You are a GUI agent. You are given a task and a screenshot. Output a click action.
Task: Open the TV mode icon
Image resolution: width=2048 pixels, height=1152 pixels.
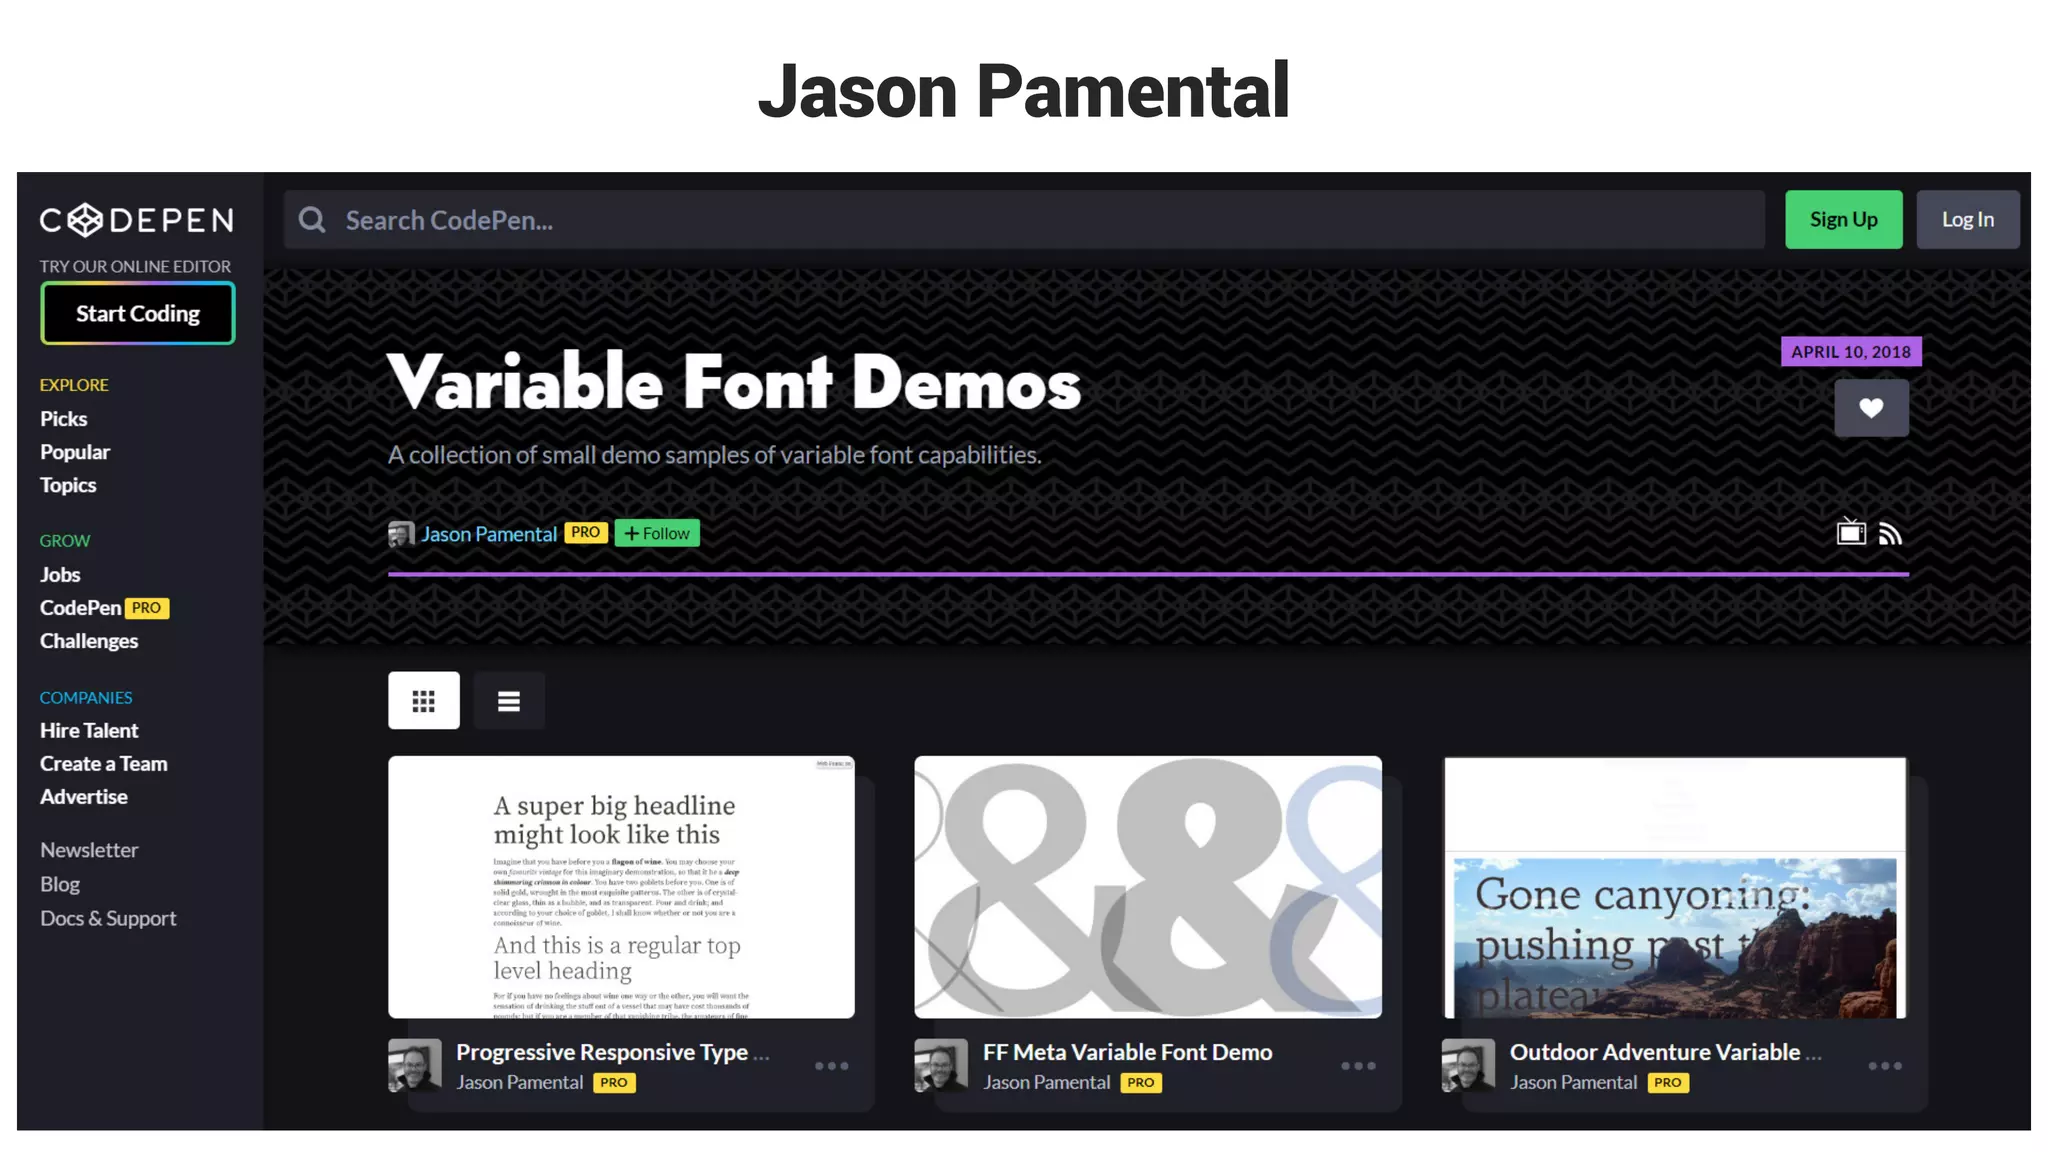(1850, 533)
